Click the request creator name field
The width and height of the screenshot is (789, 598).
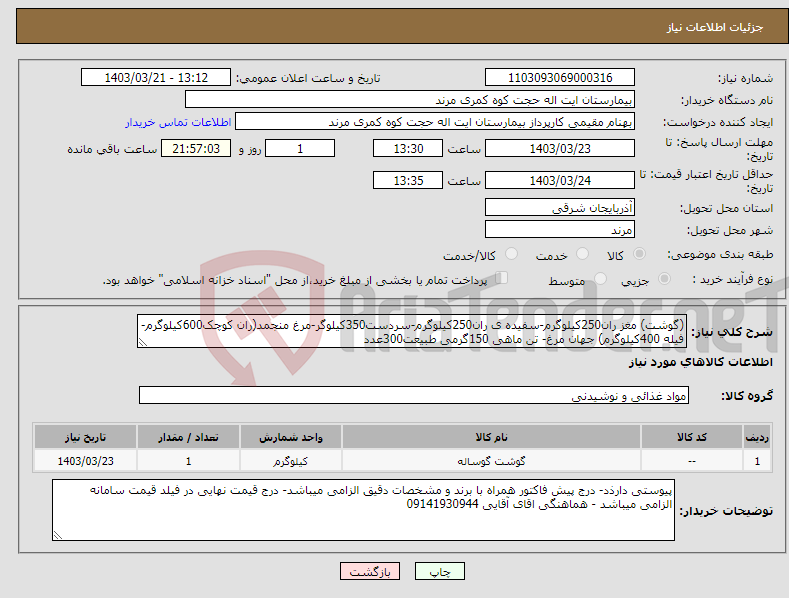pyautogui.click(x=435, y=122)
